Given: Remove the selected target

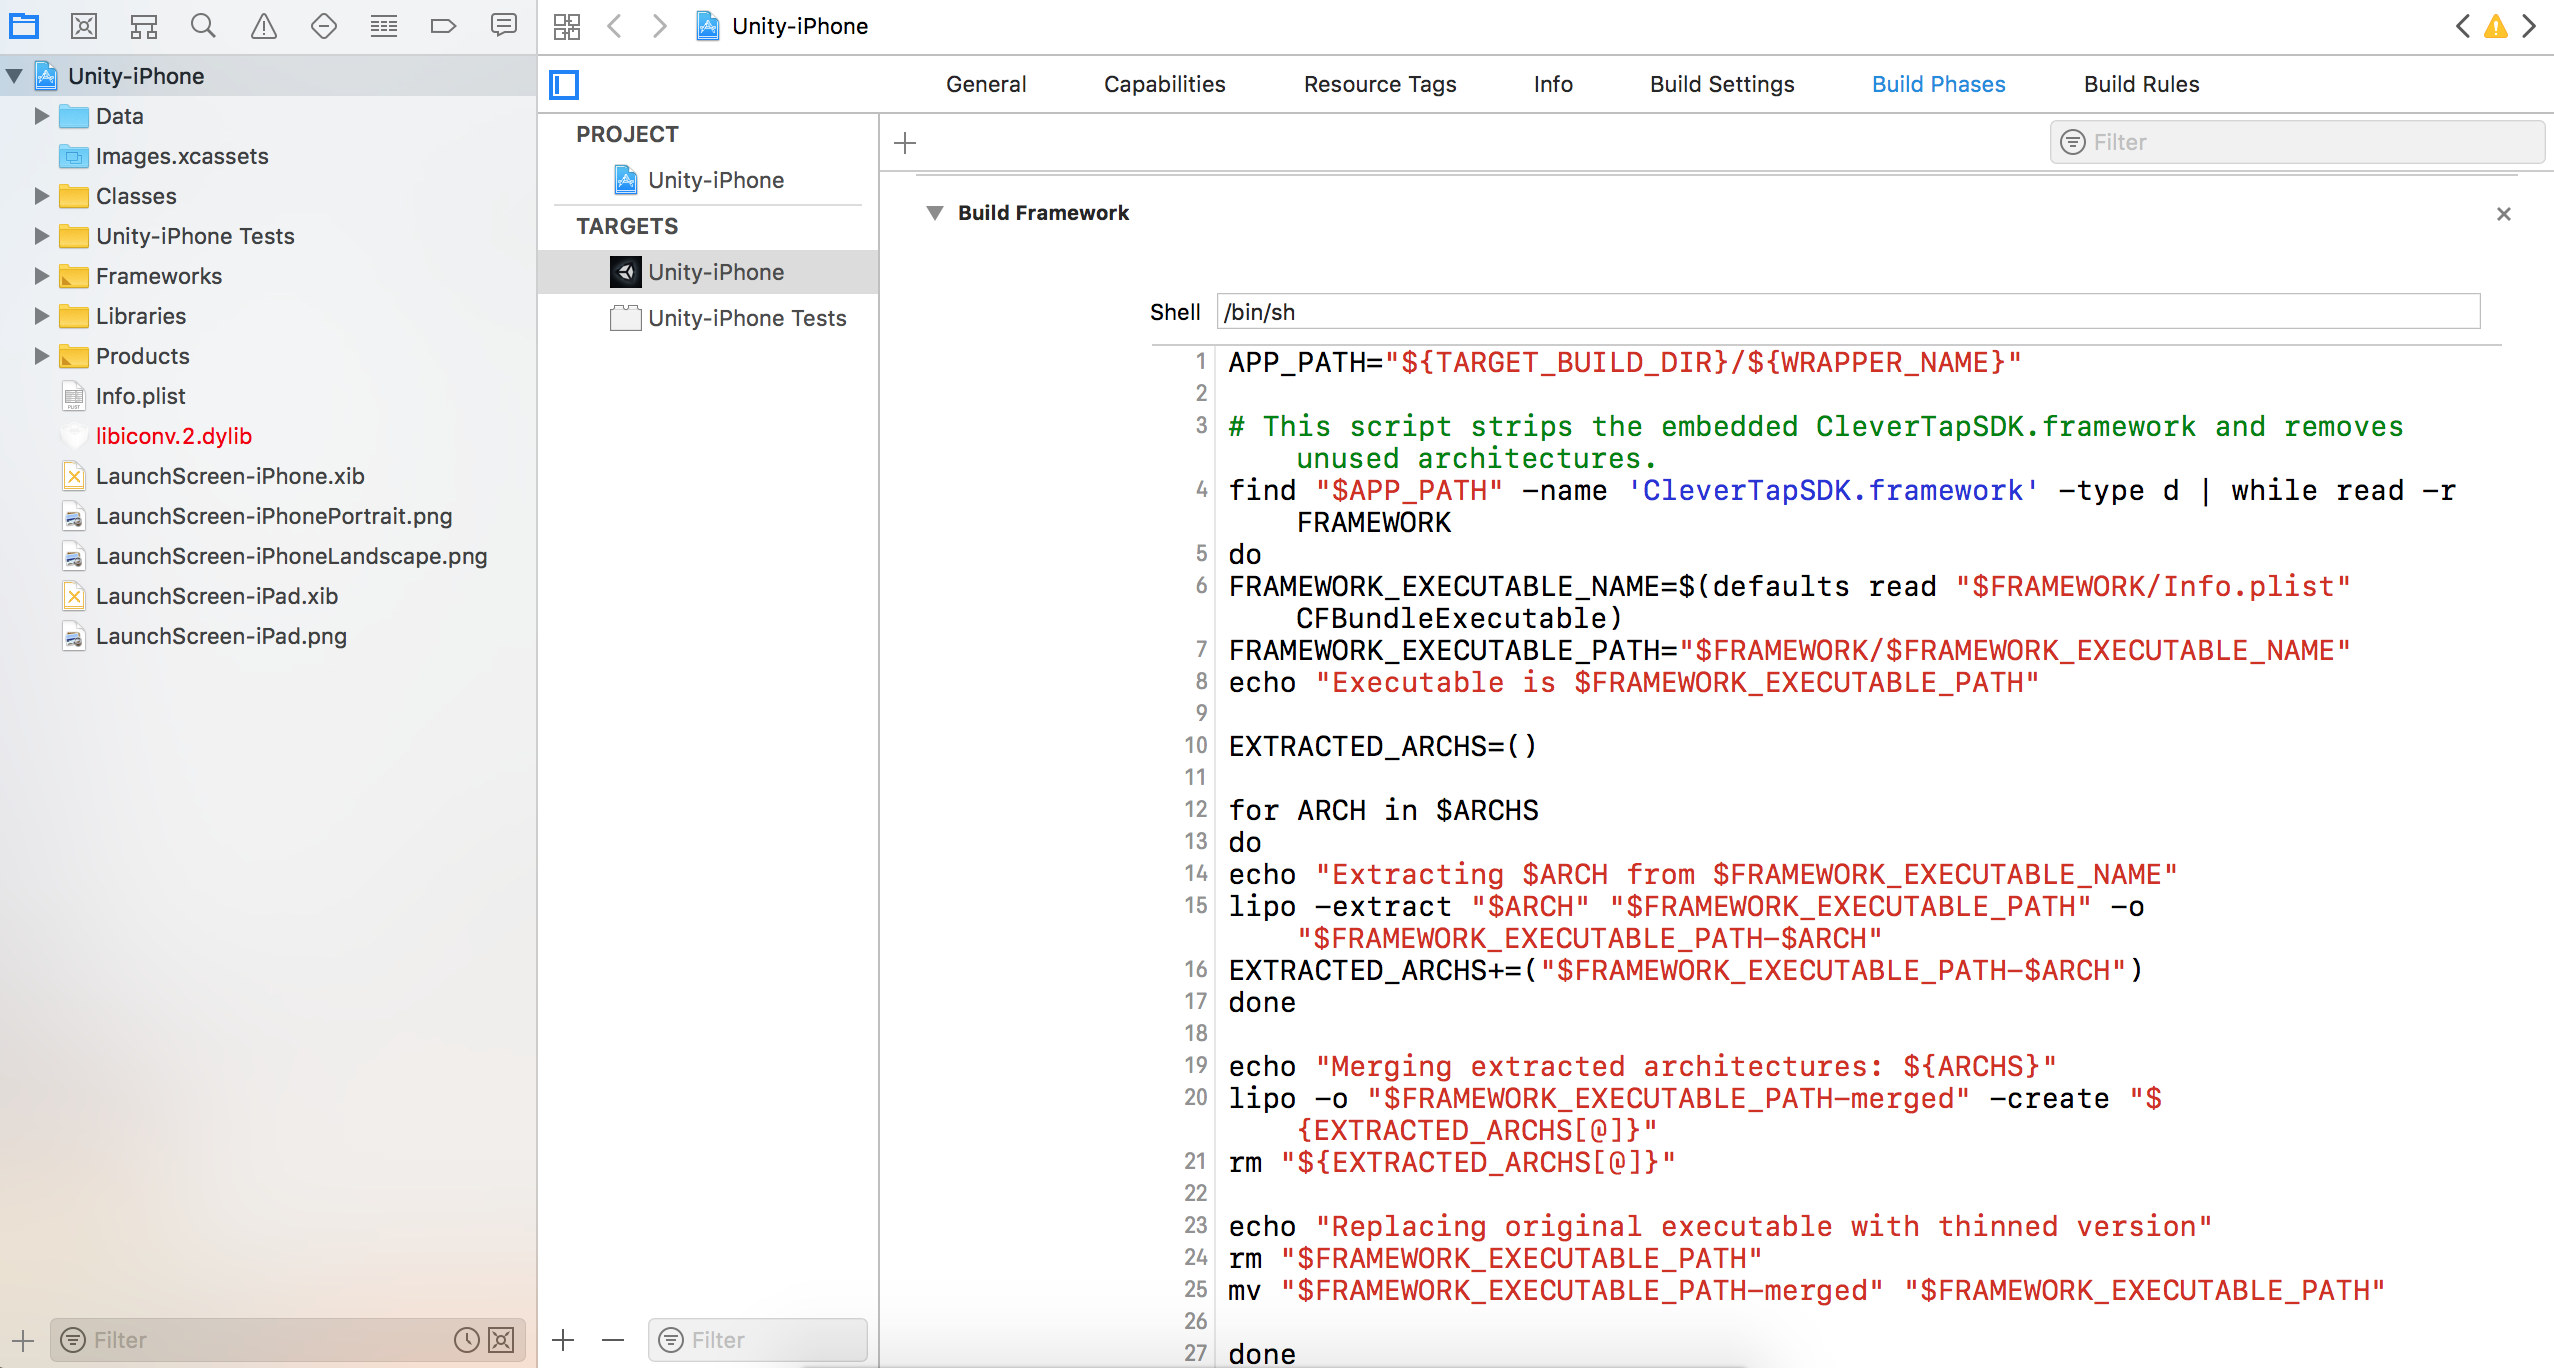Looking at the screenshot, I should 613,1340.
